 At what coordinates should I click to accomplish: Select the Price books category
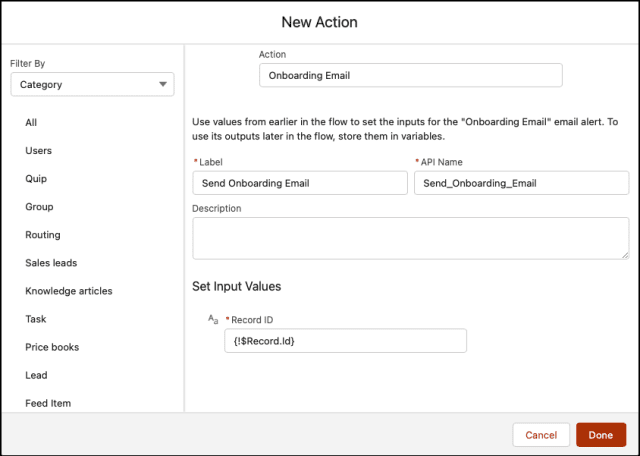click(x=52, y=347)
